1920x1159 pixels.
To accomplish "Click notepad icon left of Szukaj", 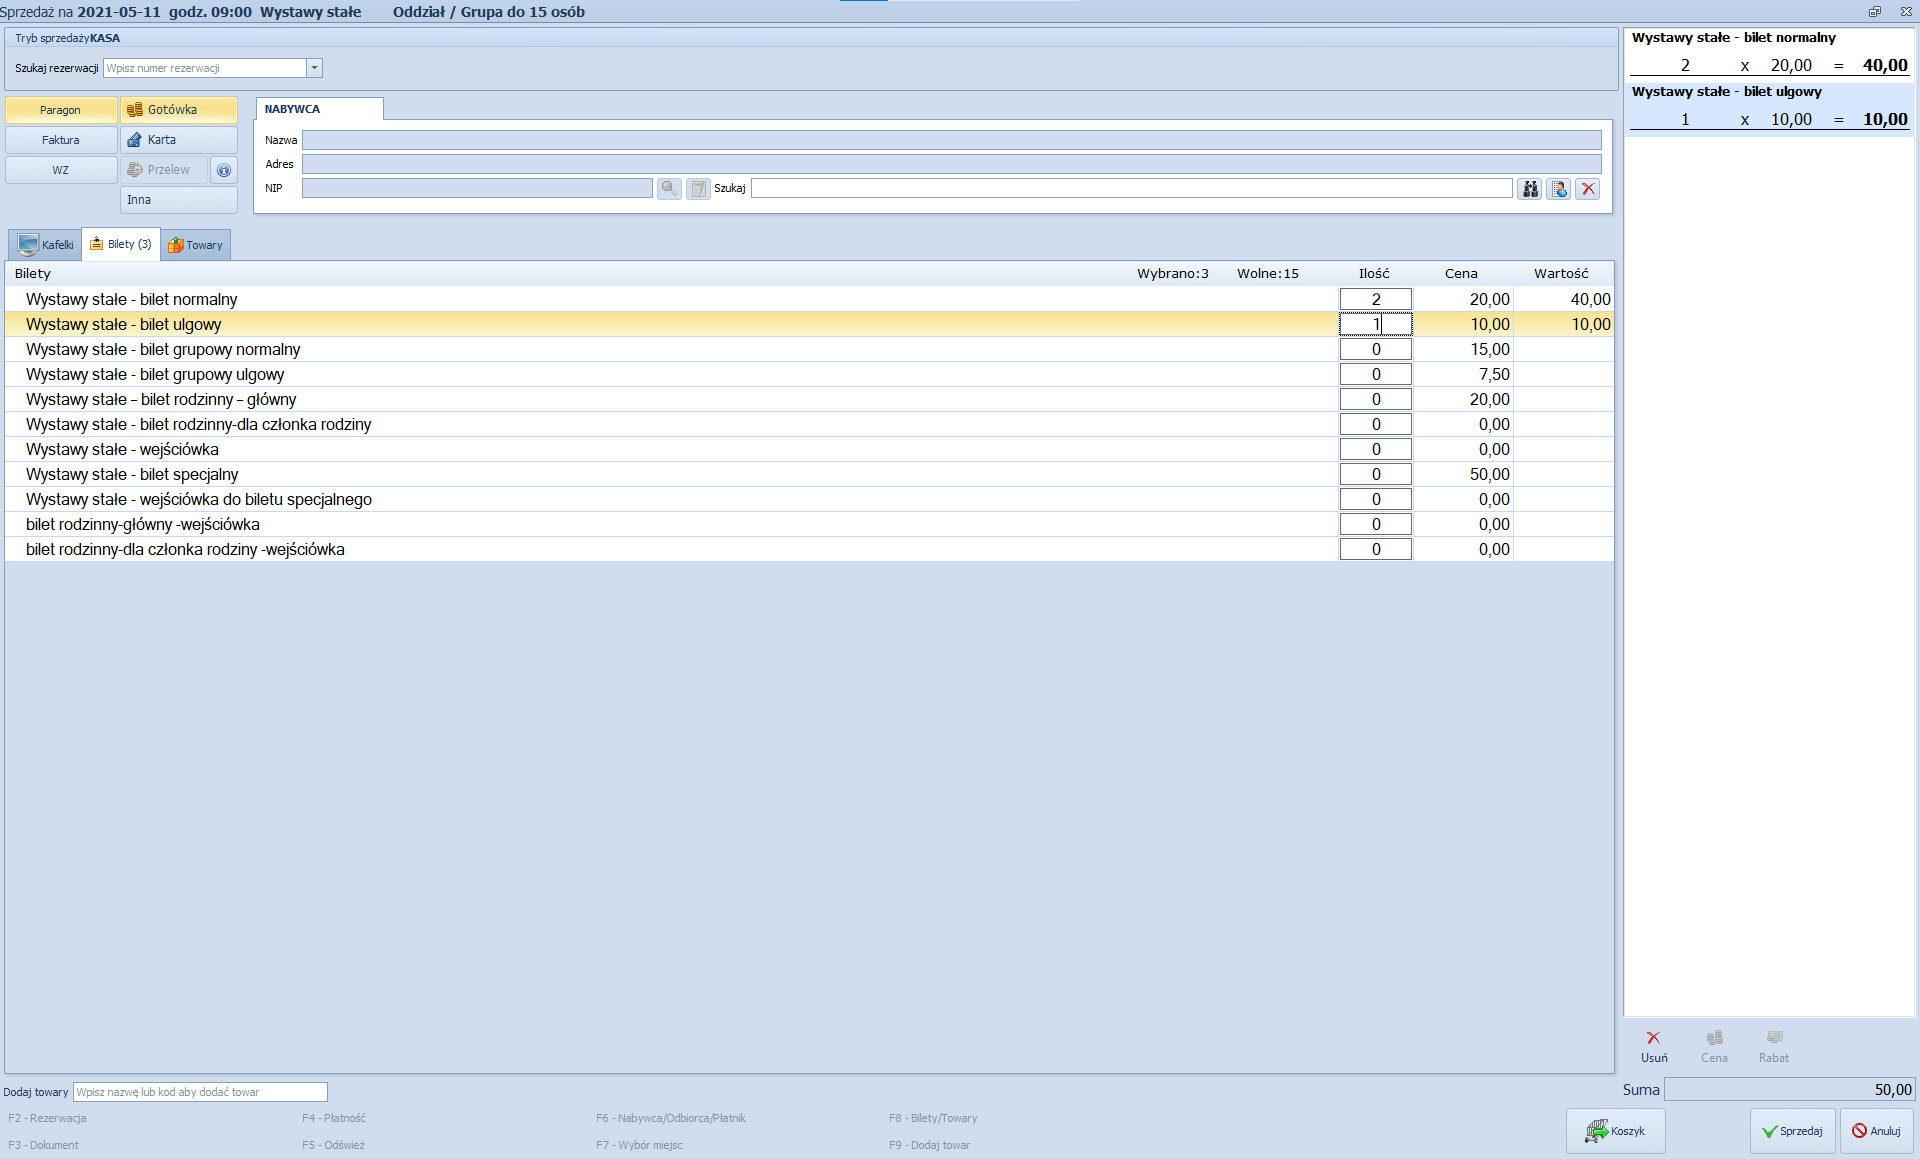I will click(698, 189).
